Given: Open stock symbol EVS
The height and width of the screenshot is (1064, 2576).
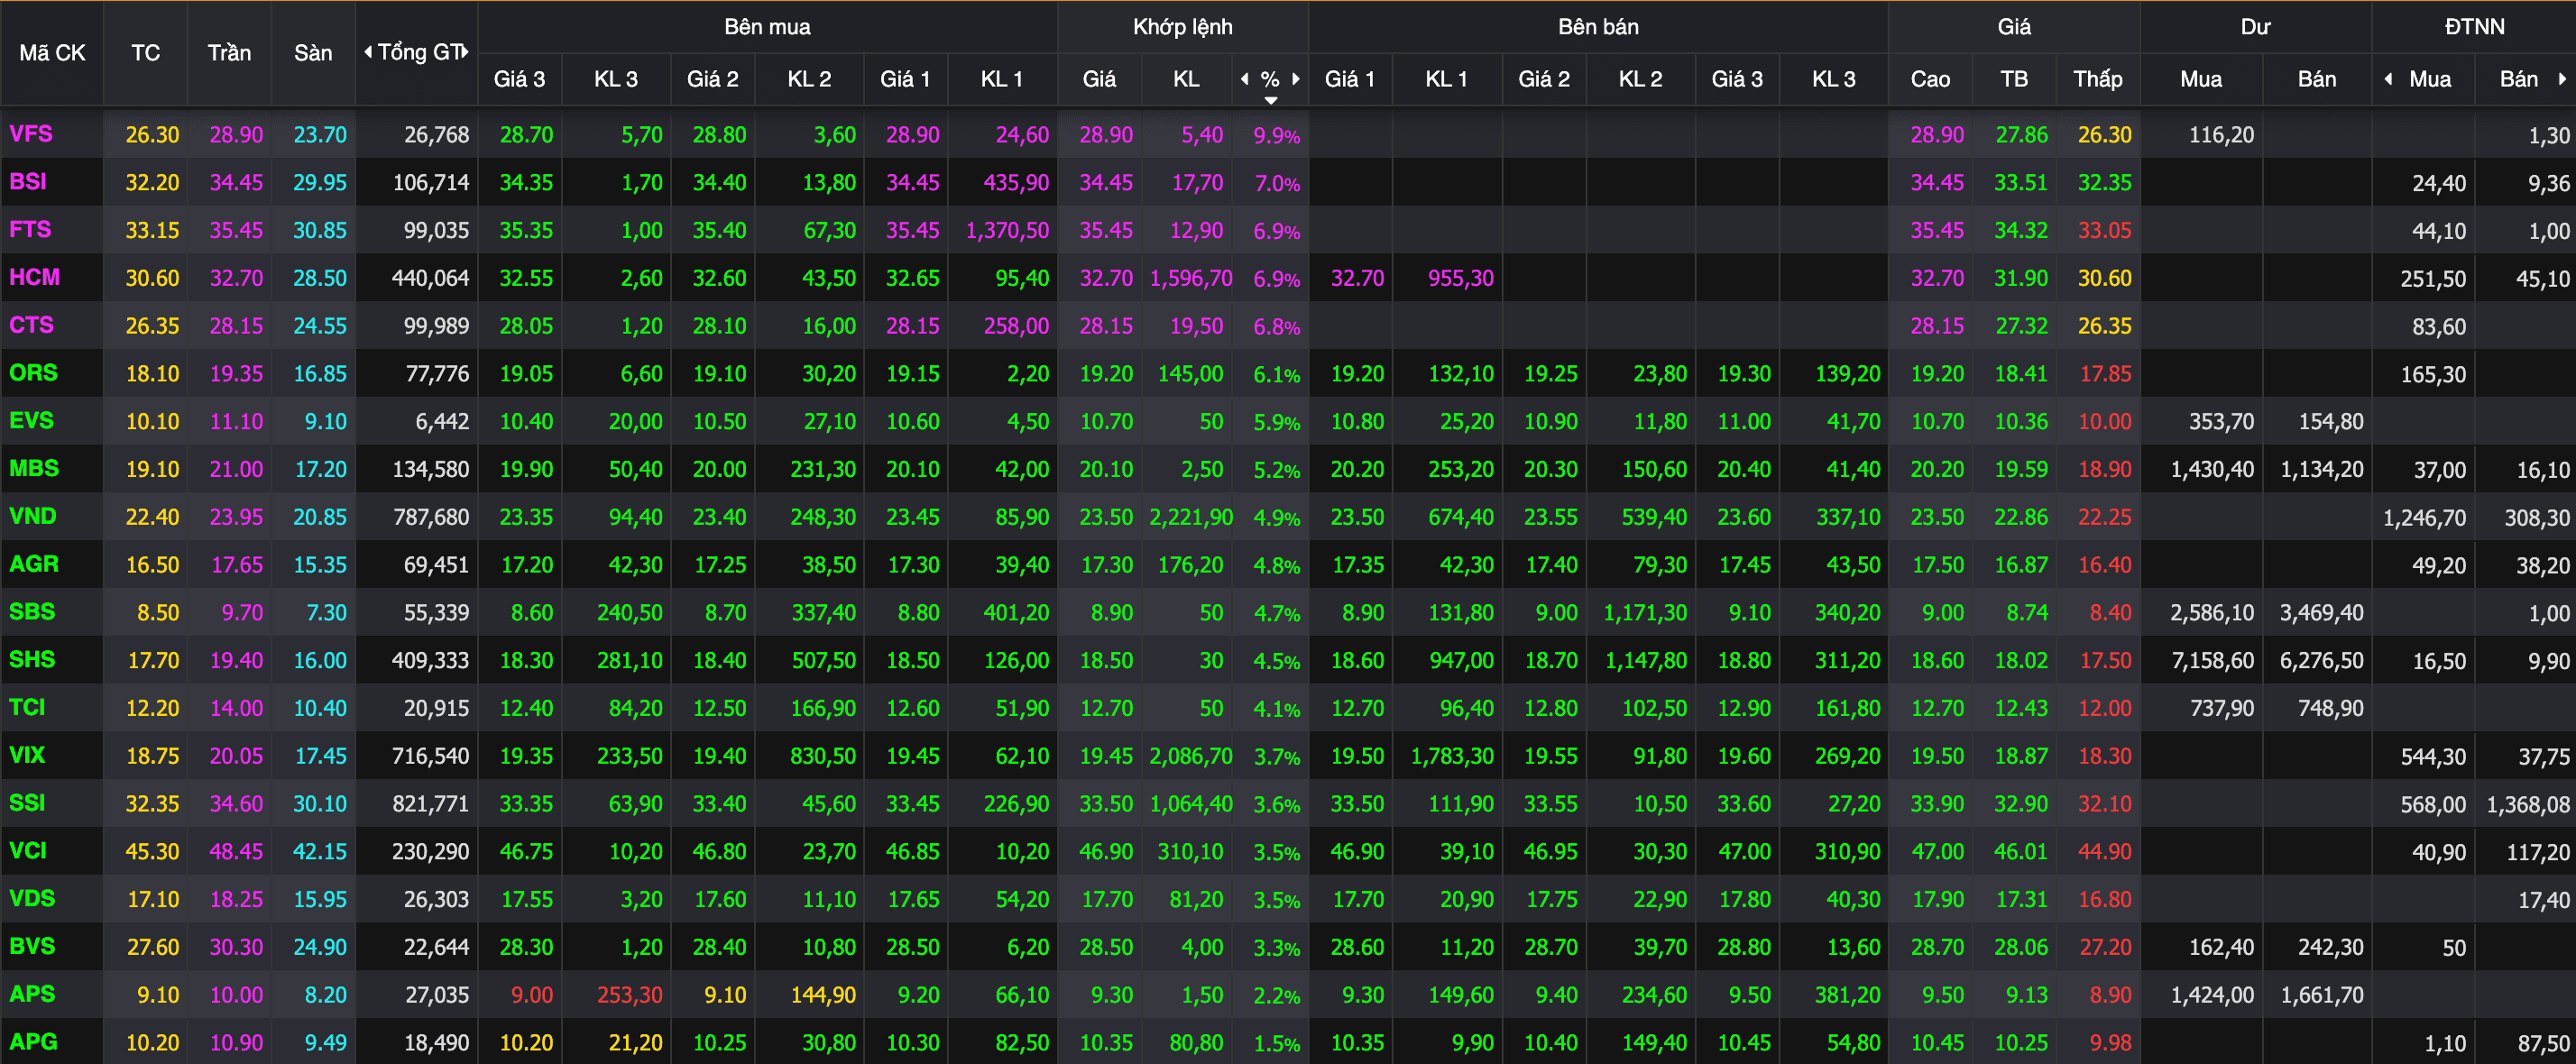Looking at the screenshot, I should tap(31, 421).
